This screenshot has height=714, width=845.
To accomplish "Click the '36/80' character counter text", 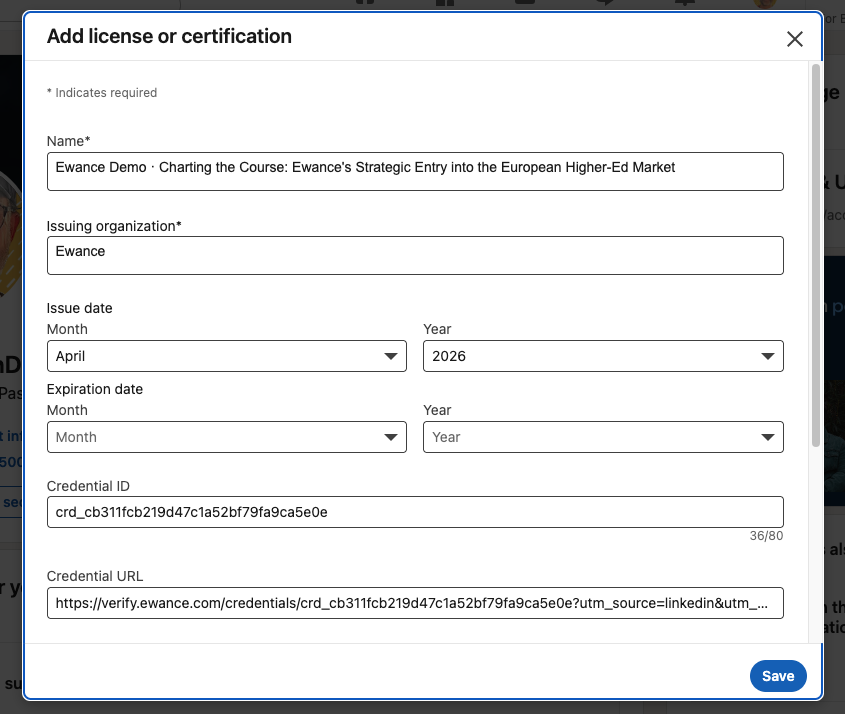I will click(766, 536).
